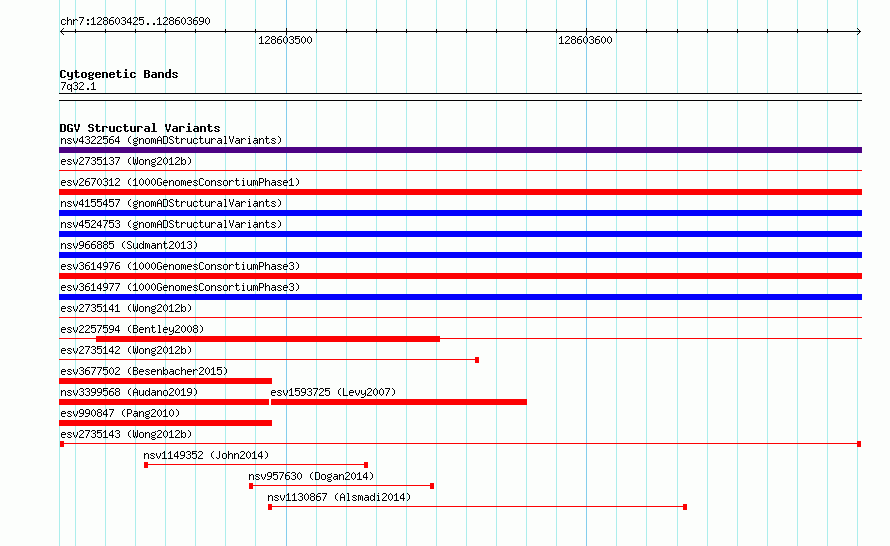Click the DGV Structural Variants track title

pyautogui.click(x=140, y=128)
